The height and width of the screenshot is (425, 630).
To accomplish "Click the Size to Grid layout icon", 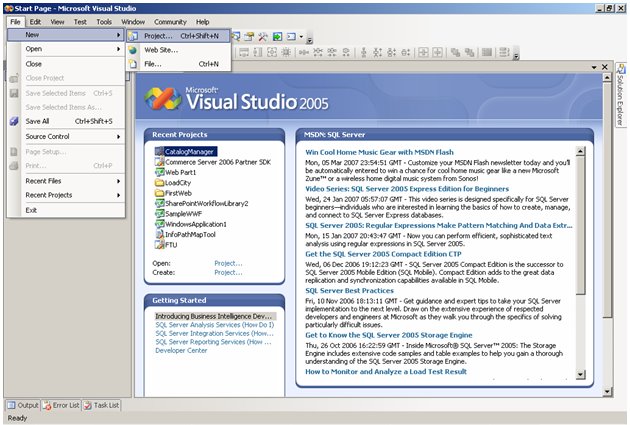I will [x=286, y=52].
